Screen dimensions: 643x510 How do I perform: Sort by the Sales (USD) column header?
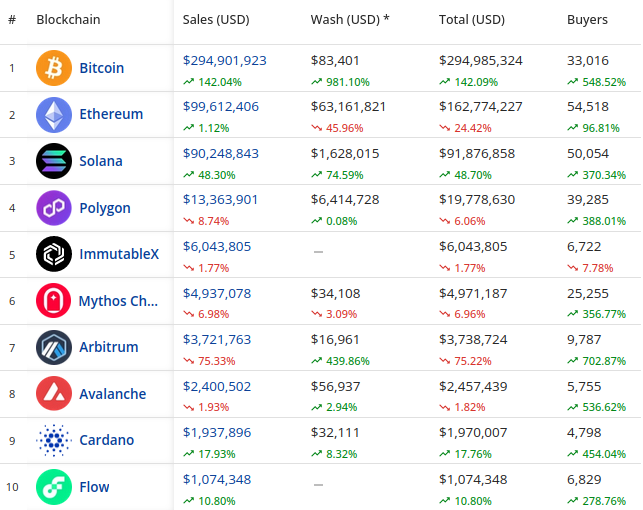[216, 20]
